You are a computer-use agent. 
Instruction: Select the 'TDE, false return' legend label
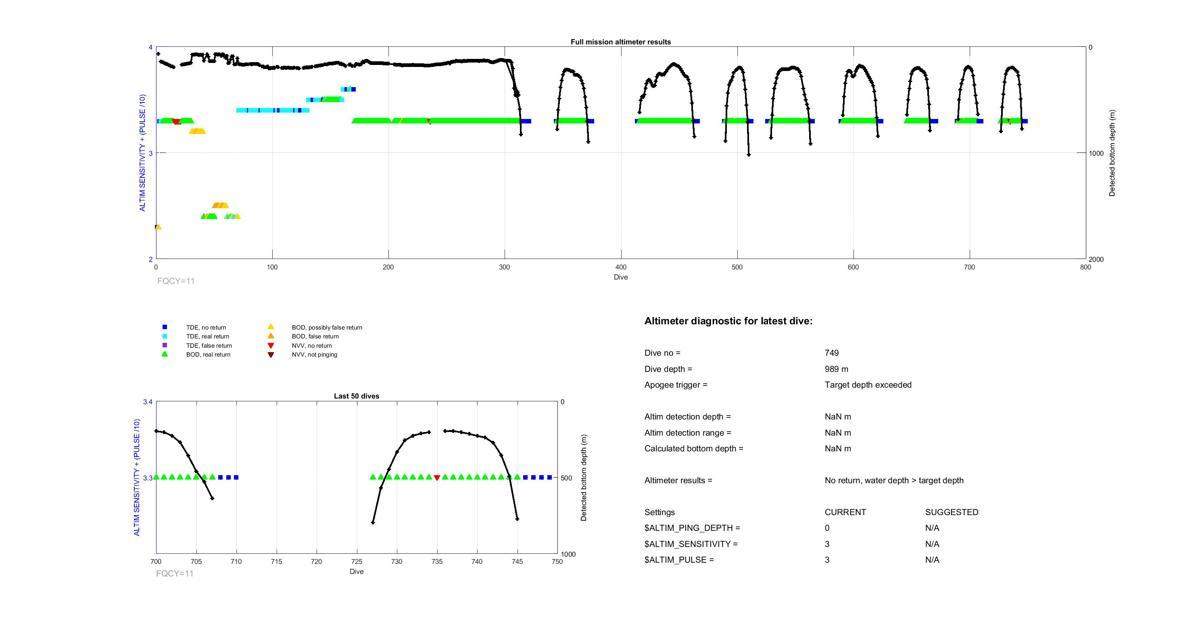209,345
